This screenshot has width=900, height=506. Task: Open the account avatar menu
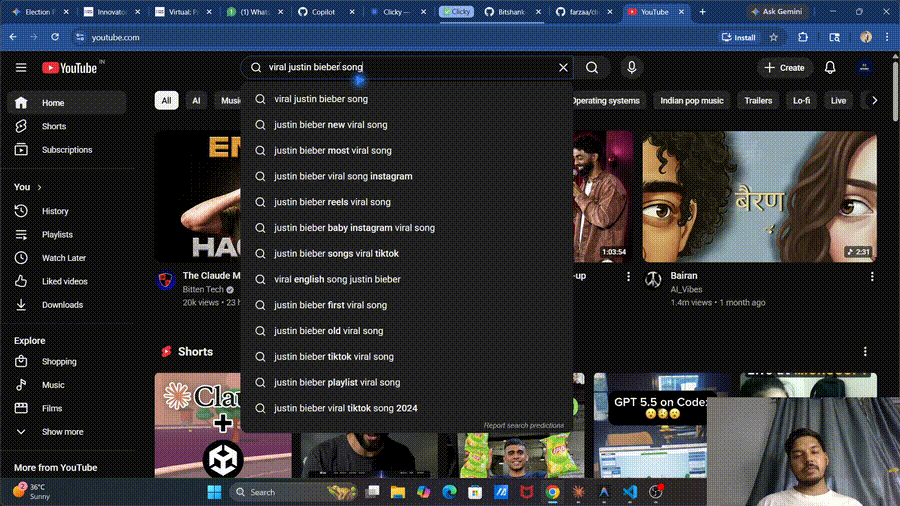coord(864,68)
